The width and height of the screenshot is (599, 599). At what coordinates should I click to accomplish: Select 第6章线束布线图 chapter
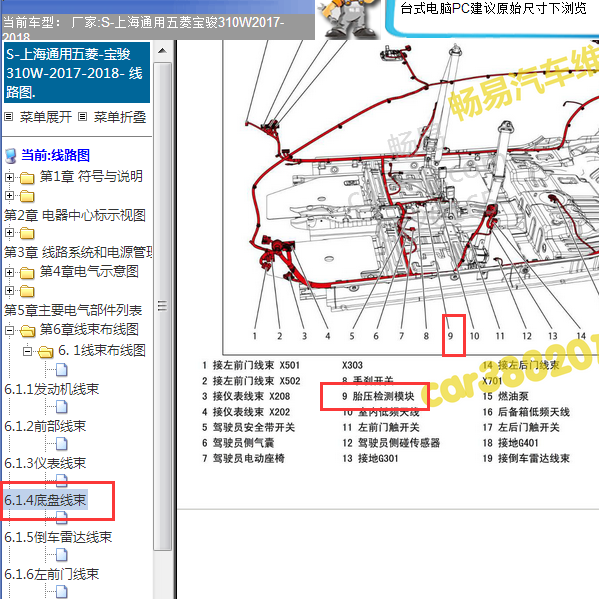click(89, 329)
